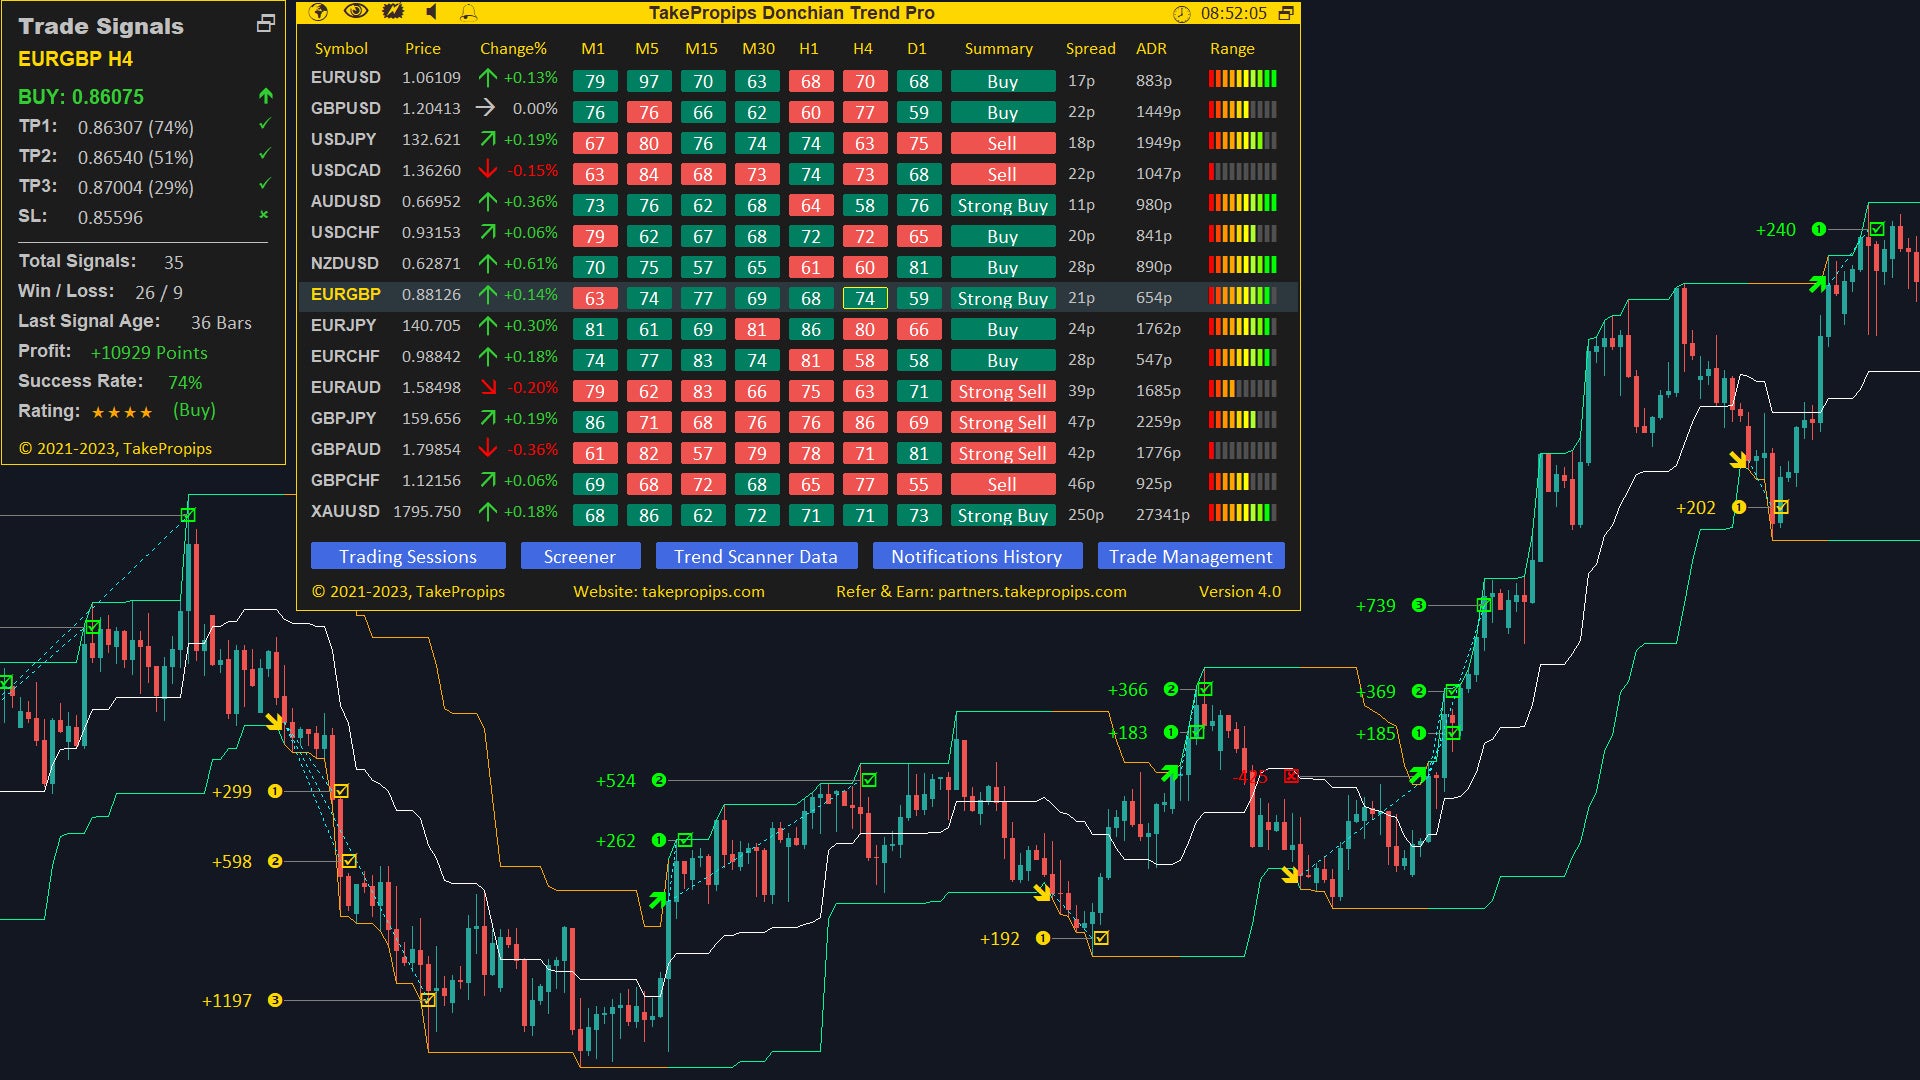Click the Trend Scanner Data button
1920x1080 pixels.
coord(755,556)
